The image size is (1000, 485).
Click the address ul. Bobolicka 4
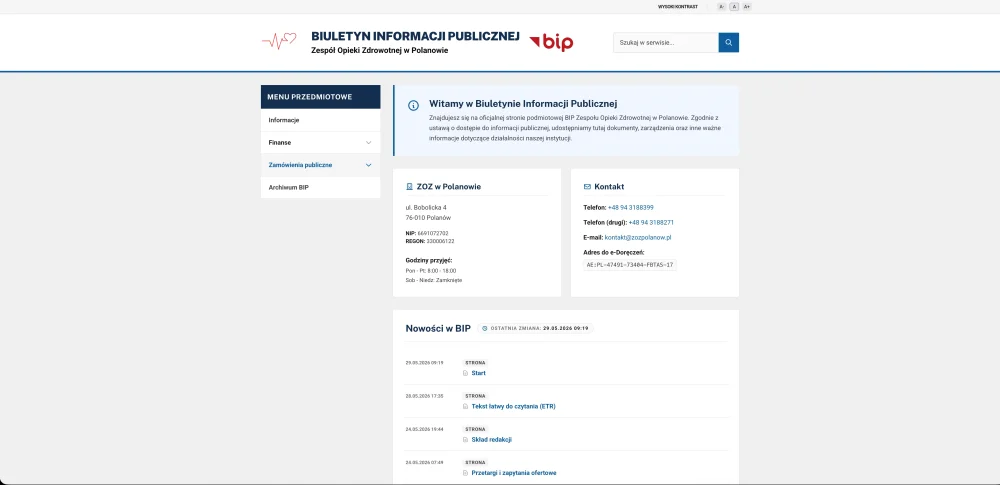pyautogui.click(x=426, y=207)
